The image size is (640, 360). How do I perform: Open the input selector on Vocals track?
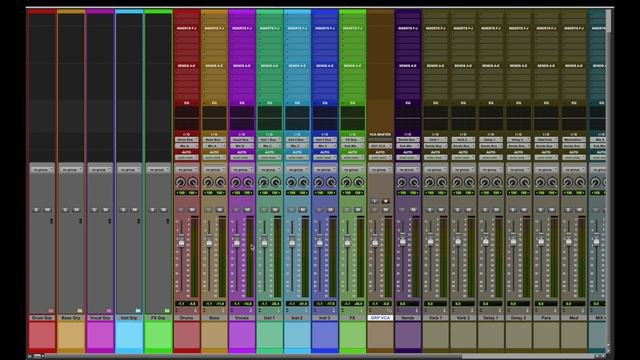coord(242,140)
